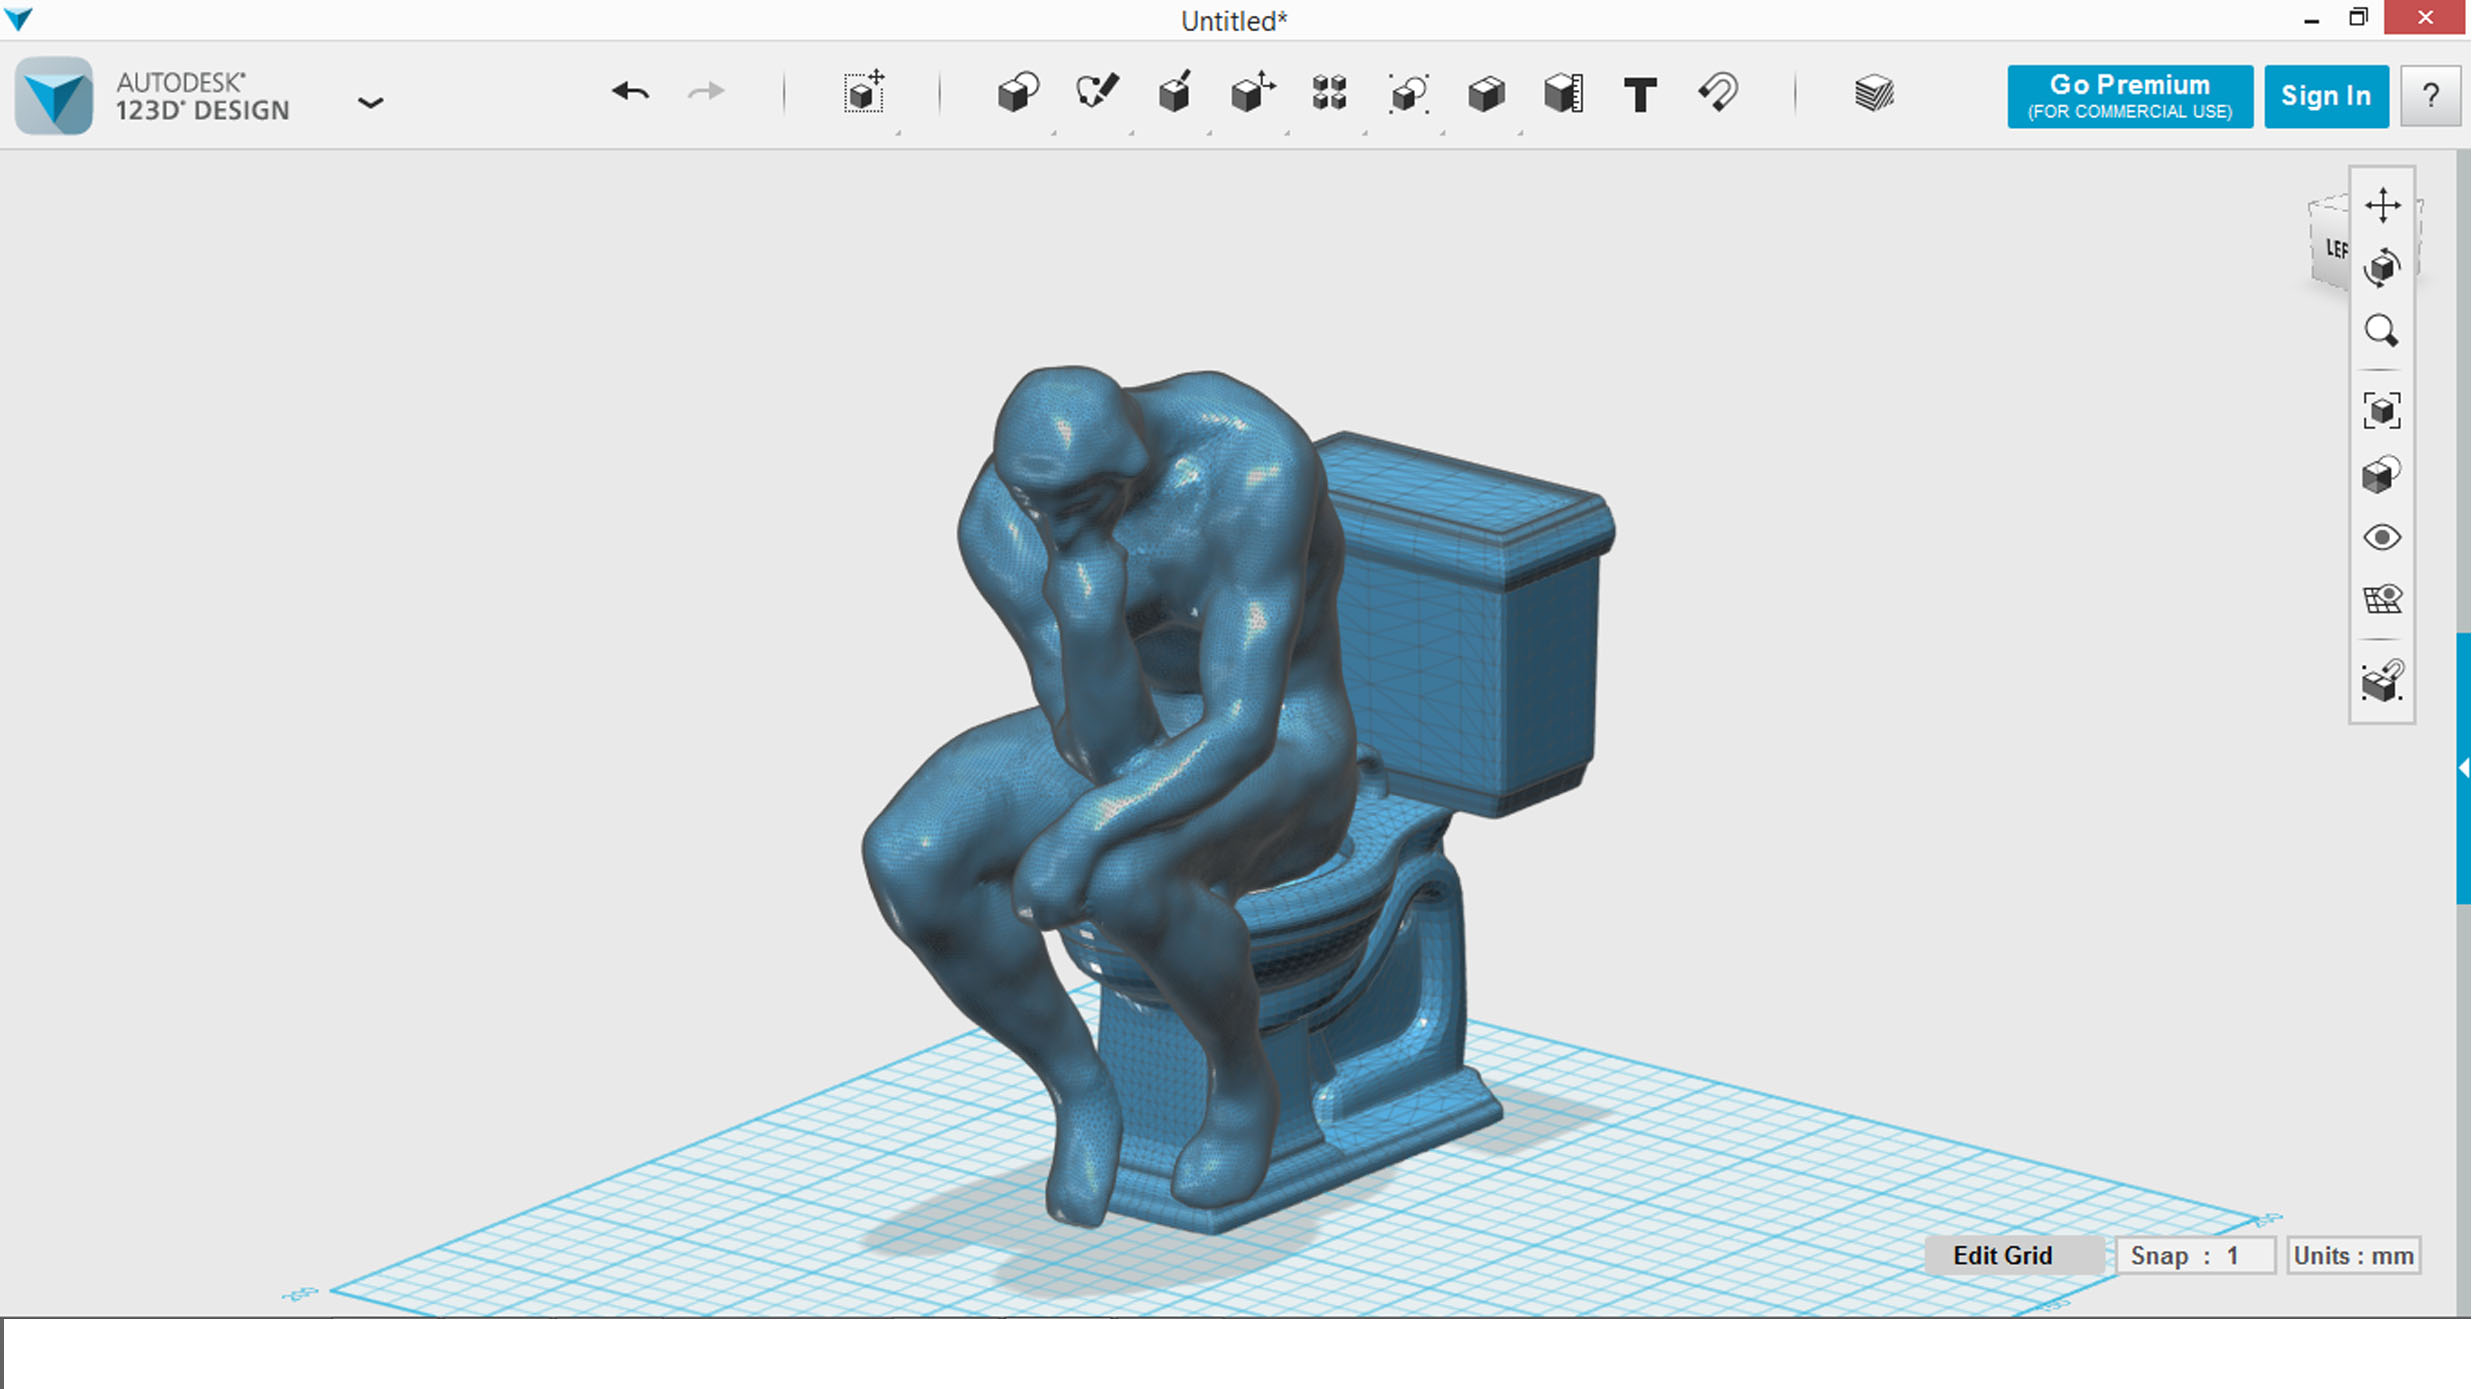Select the Text tool
The width and height of the screenshot is (2480, 1389).
[x=1640, y=95]
